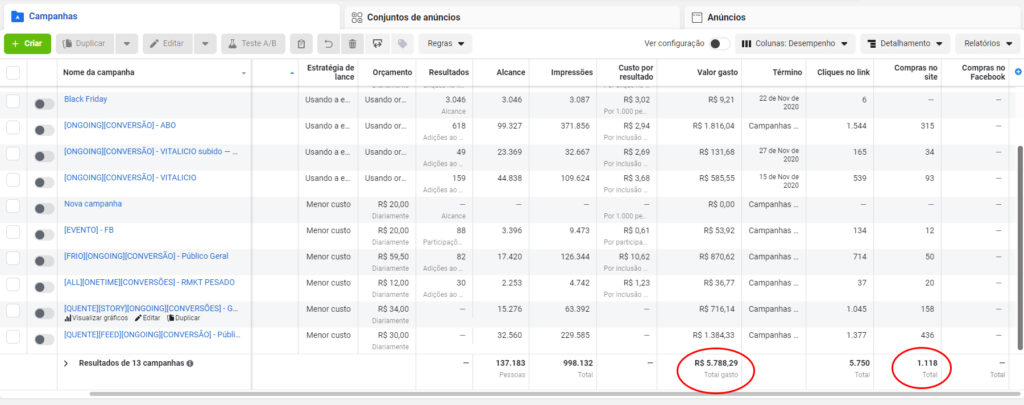Toggle on the Black Friday campaign switch
The height and width of the screenshot is (405, 1024).
[x=43, y=104]
